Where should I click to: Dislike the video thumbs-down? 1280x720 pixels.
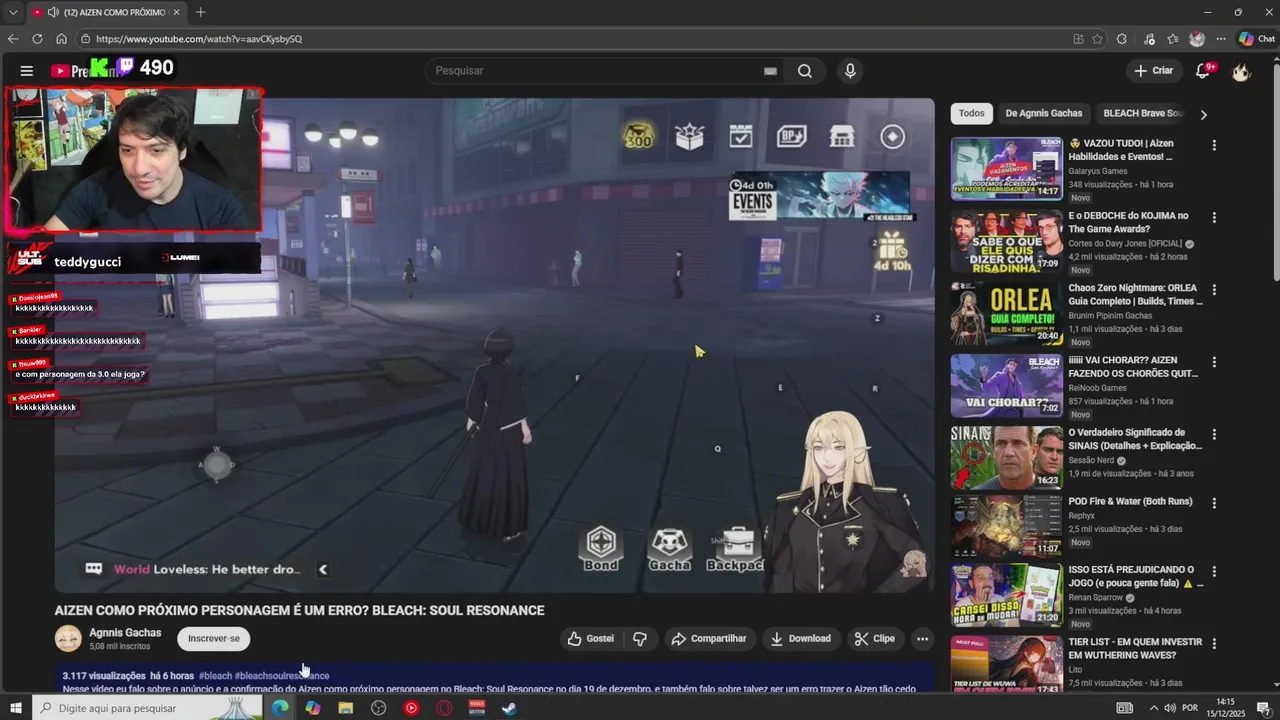[640, 638]
